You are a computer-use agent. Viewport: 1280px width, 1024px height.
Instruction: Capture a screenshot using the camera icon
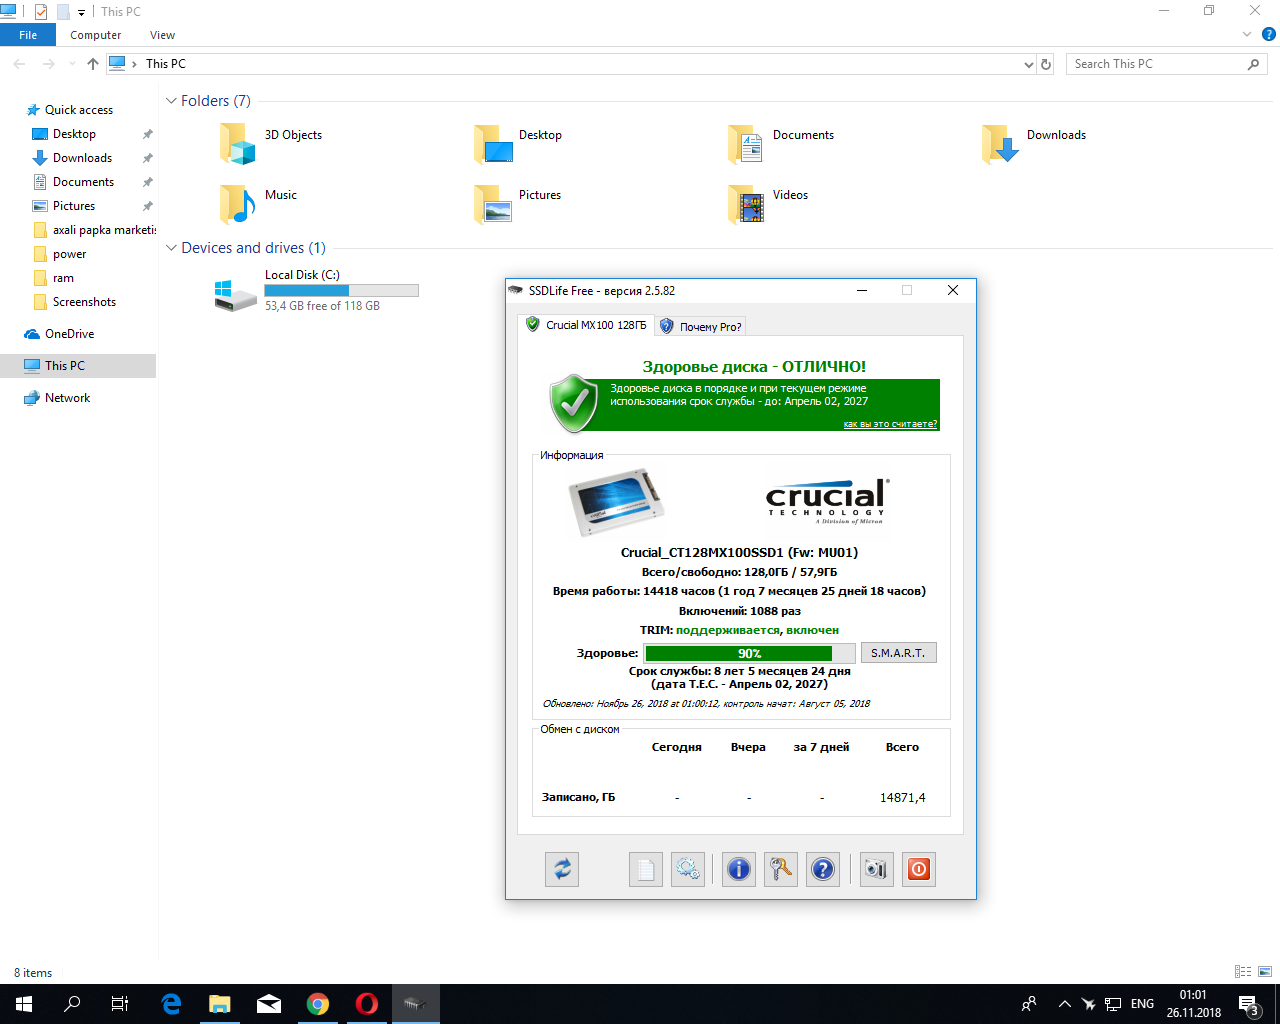[x=876, y=869]
